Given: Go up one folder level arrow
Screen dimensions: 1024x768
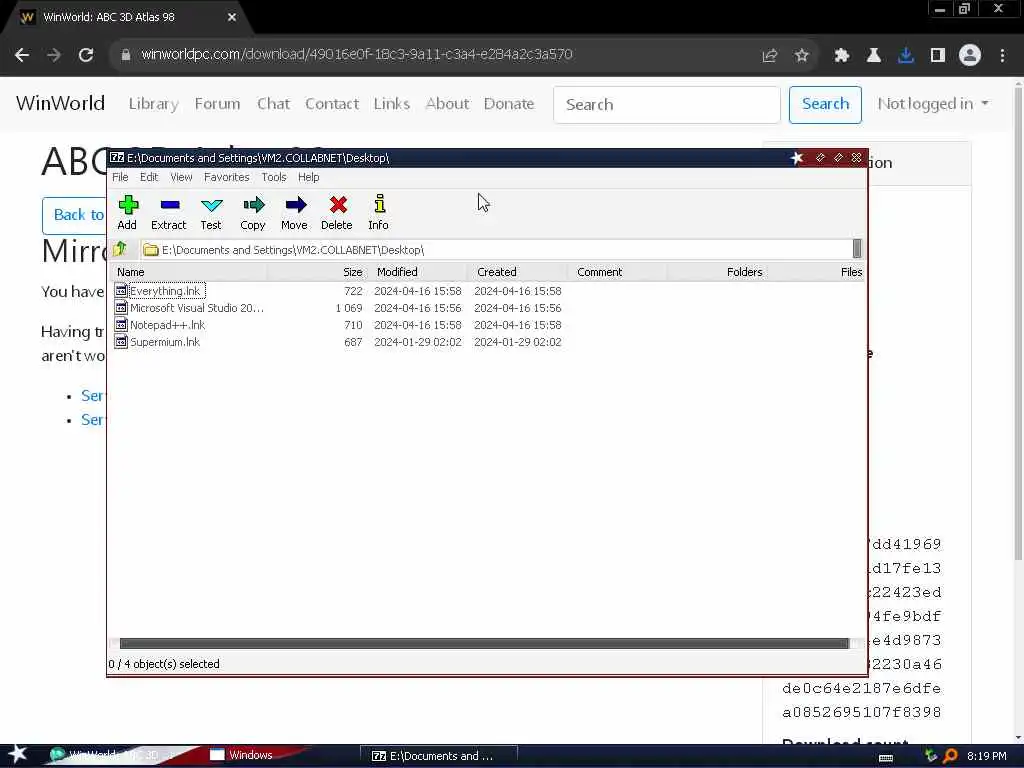Looking at the screenshot, I should coord(120,249).
